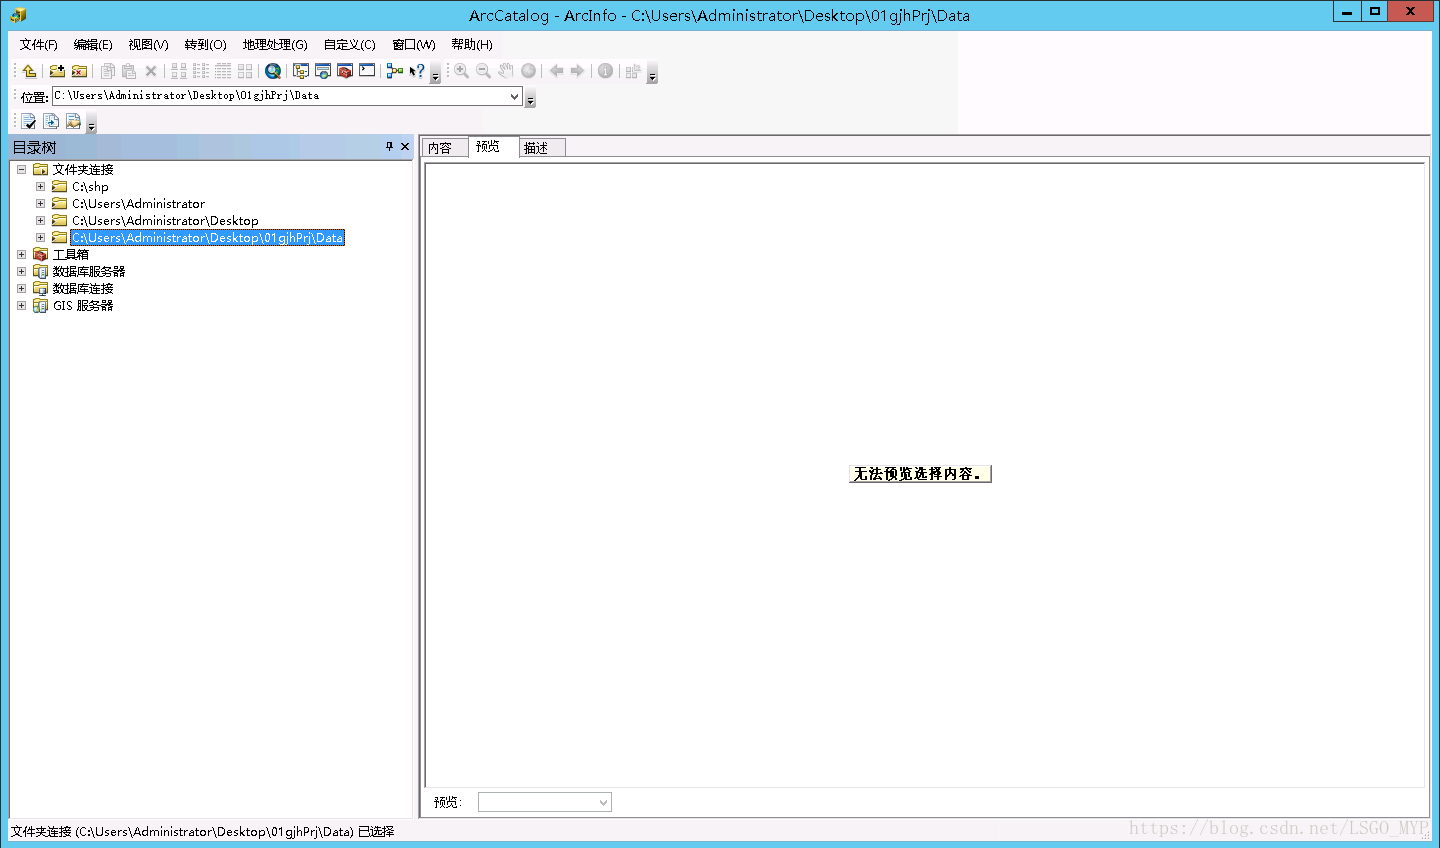The image size is (1440, 848).
Task: Select the Identify info tool
Action: [605, 71]
